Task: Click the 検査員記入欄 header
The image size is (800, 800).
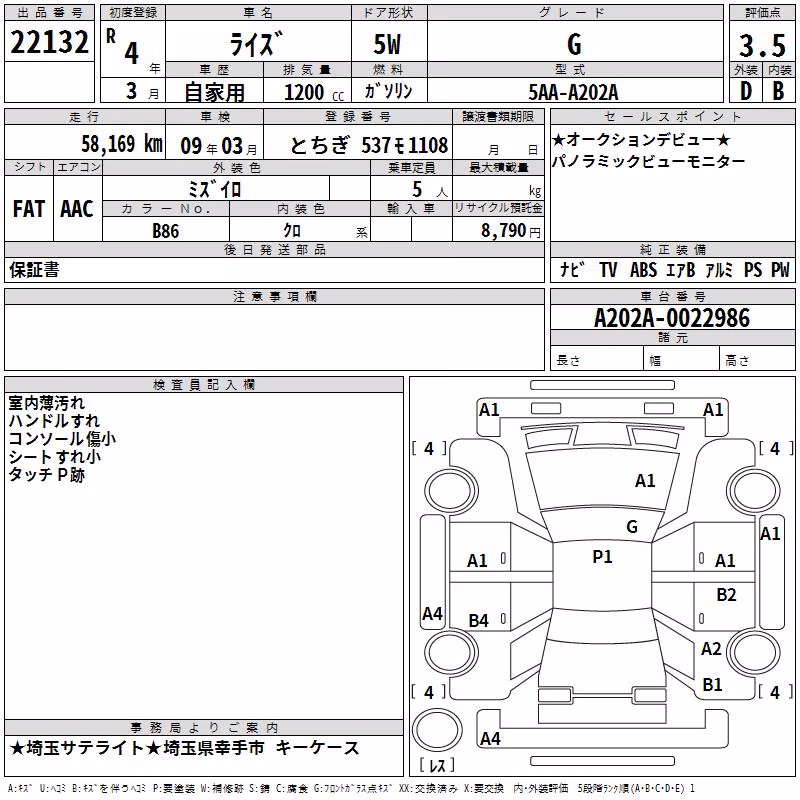Action: (204, 385)
